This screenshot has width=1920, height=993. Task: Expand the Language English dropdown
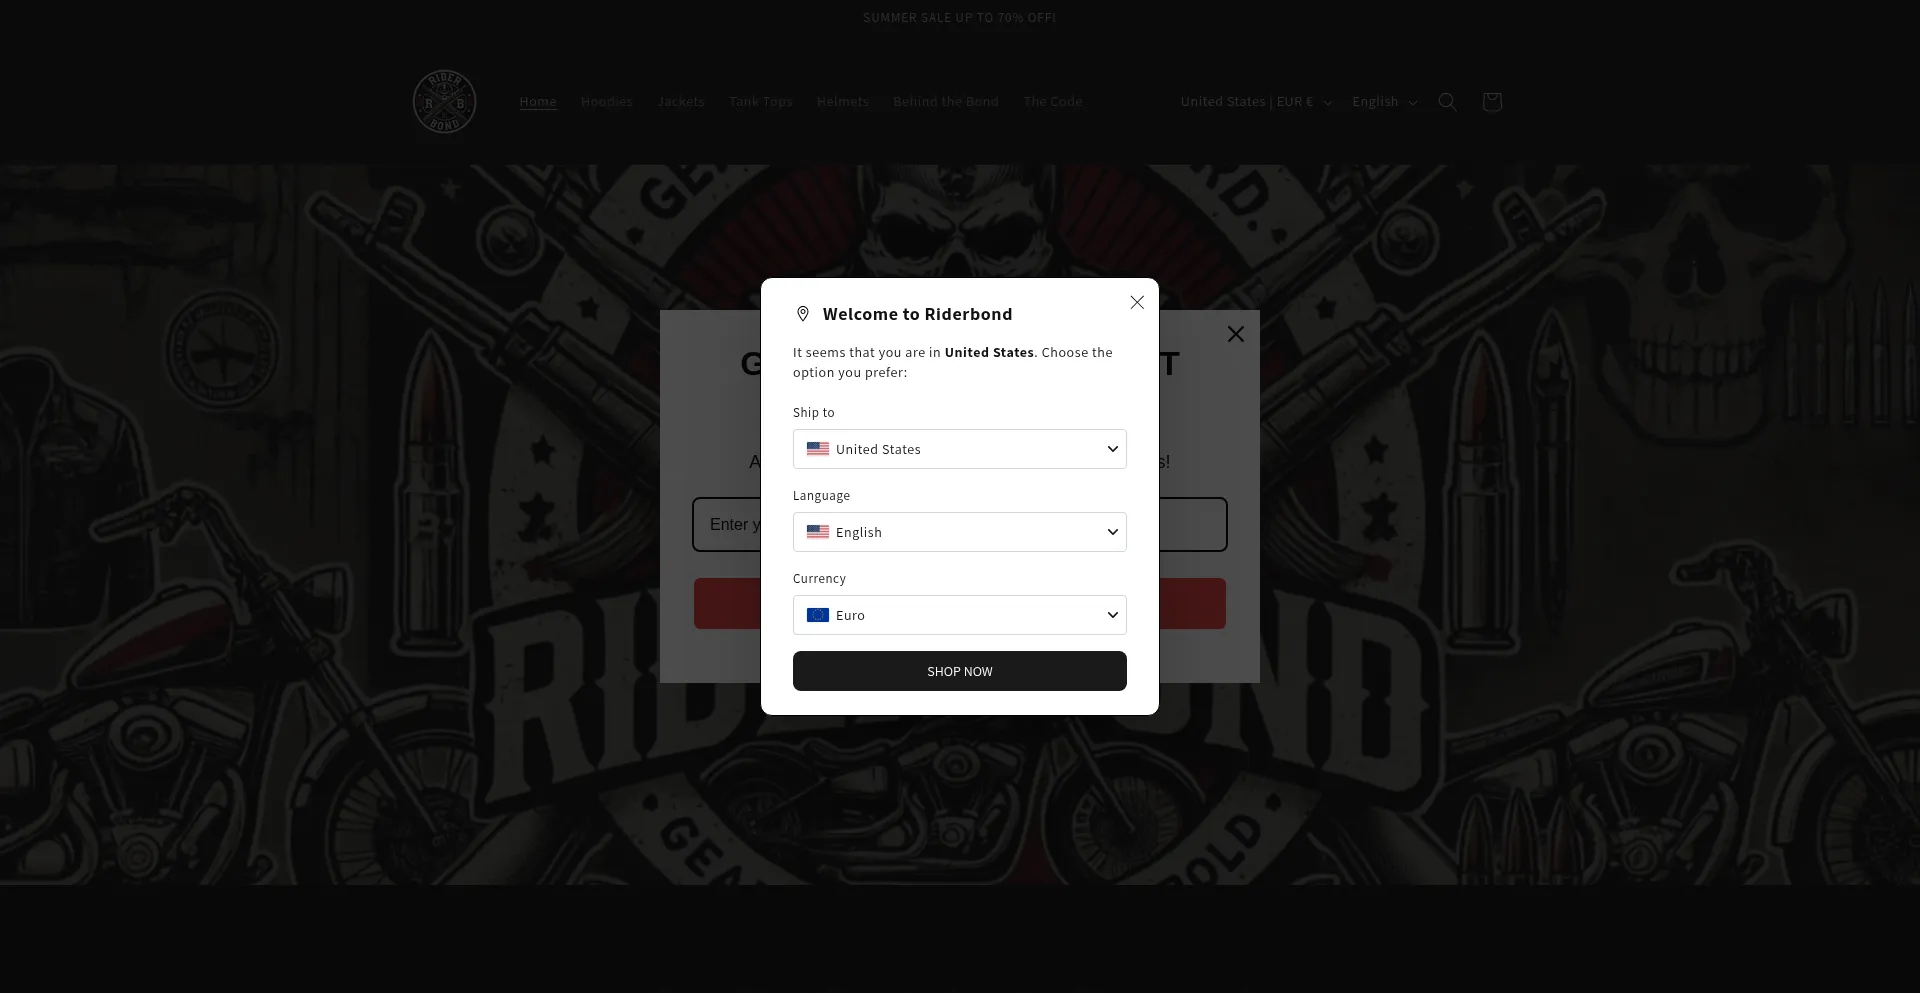(960, 532)
